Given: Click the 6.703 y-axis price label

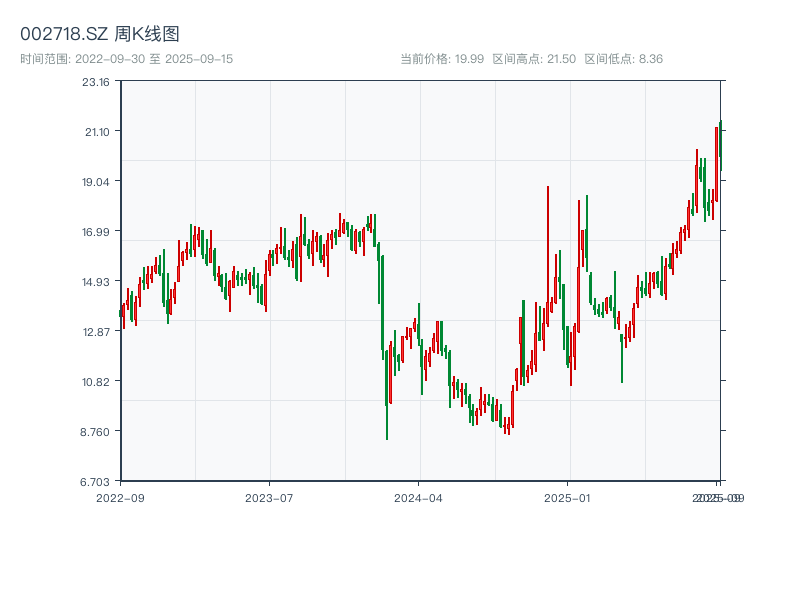Looking at the screenshot, I should click(96, 481).
